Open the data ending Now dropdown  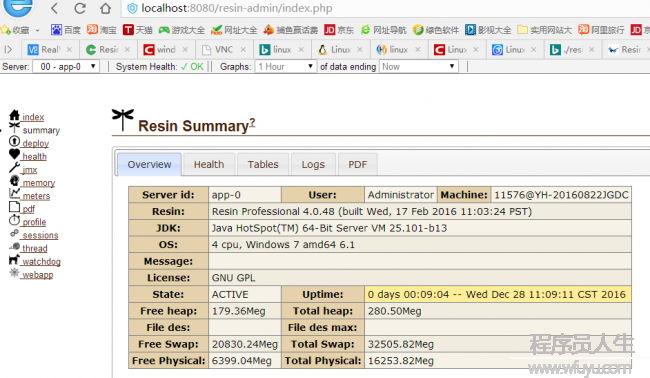pyautogui.click(x=419, y=67)
